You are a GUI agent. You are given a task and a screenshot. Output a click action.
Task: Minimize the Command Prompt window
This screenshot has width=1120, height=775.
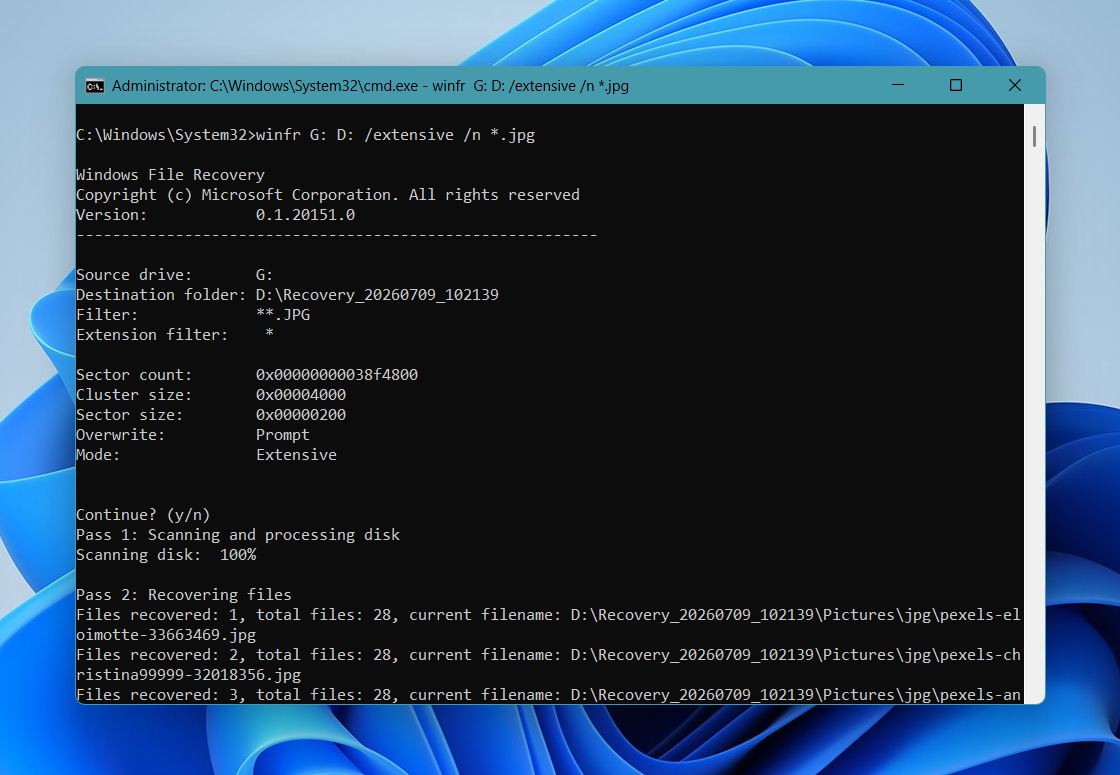point(898,85)
